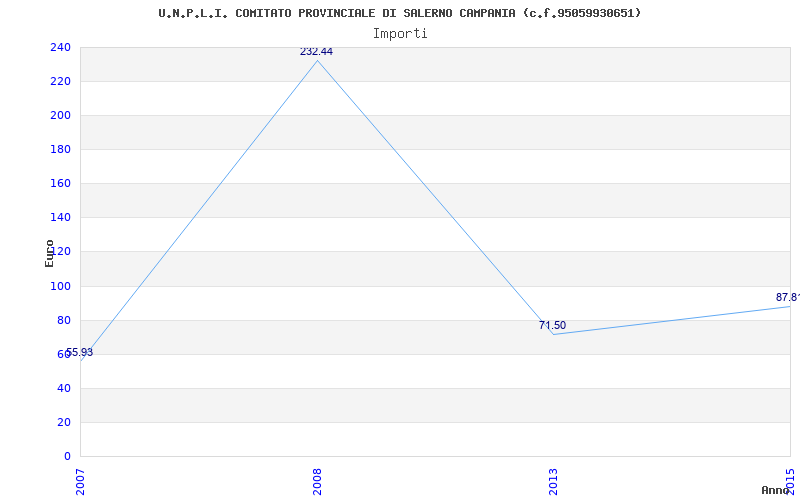This screenshot has height=500, width=800.
Task: Click the line data point at 2013
Action: (554, 334)
